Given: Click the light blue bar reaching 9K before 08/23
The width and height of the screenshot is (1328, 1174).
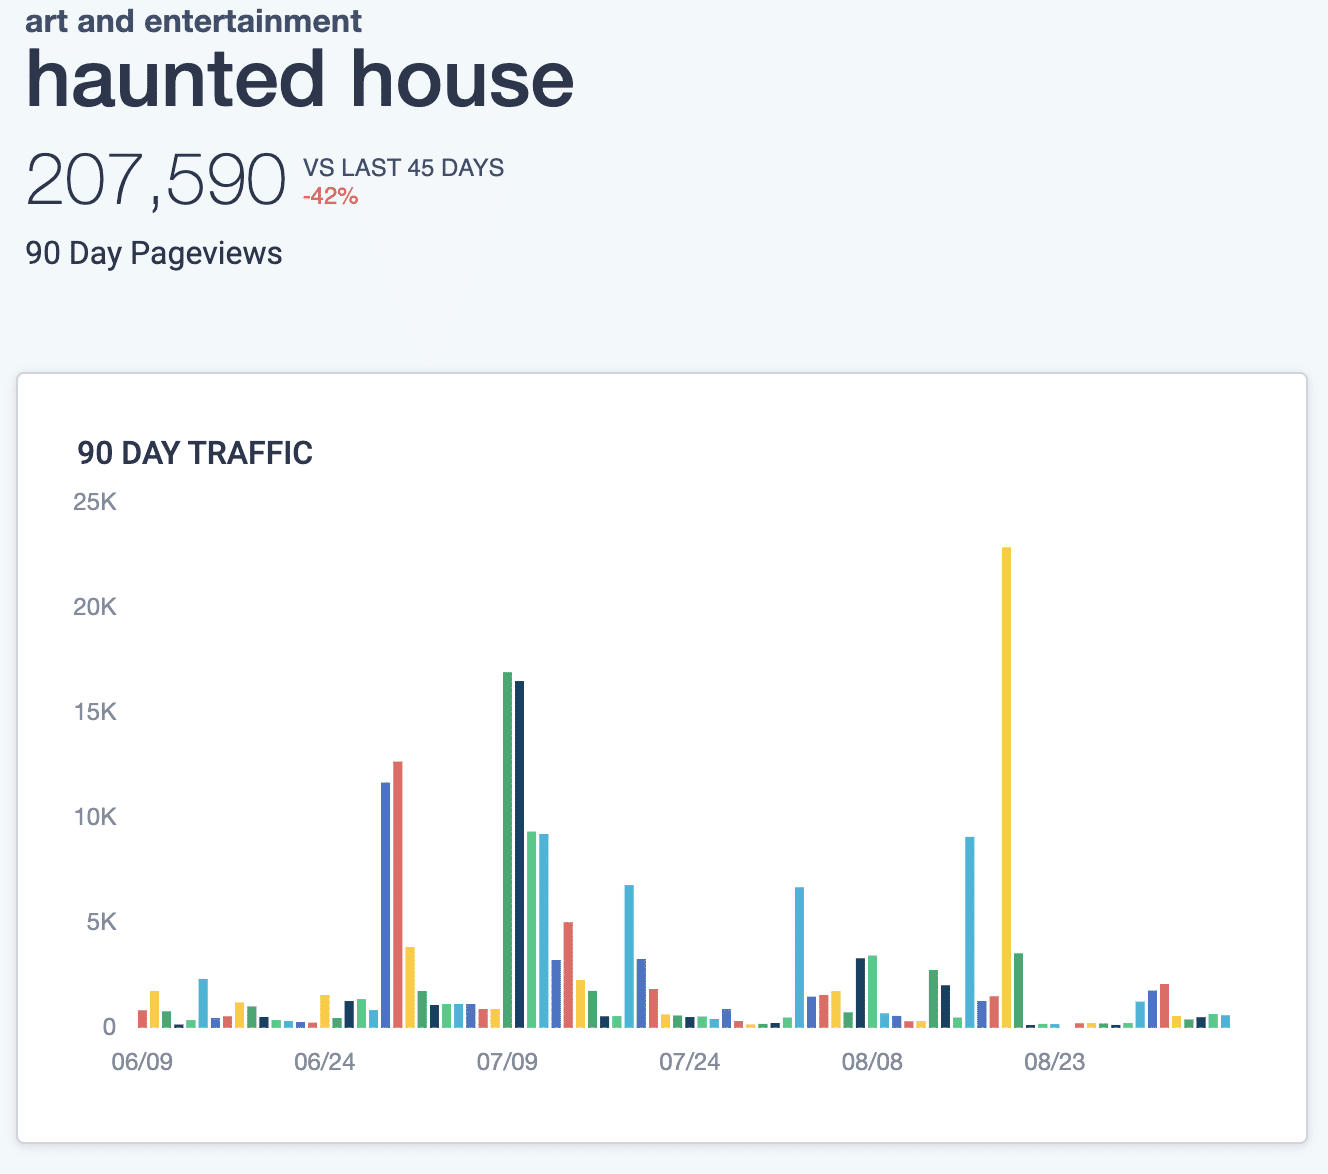Looking at the screenshot, I should (x=969, y=932).
